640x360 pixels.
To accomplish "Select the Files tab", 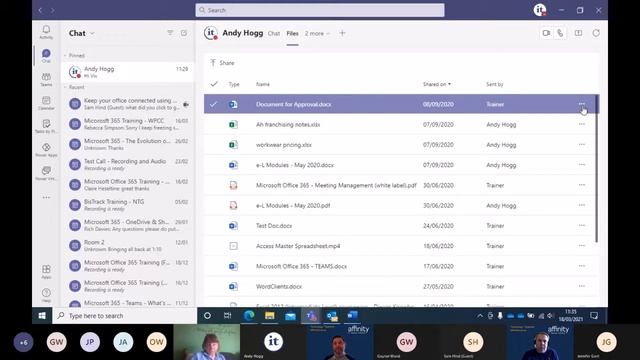I will pos(292,33).
